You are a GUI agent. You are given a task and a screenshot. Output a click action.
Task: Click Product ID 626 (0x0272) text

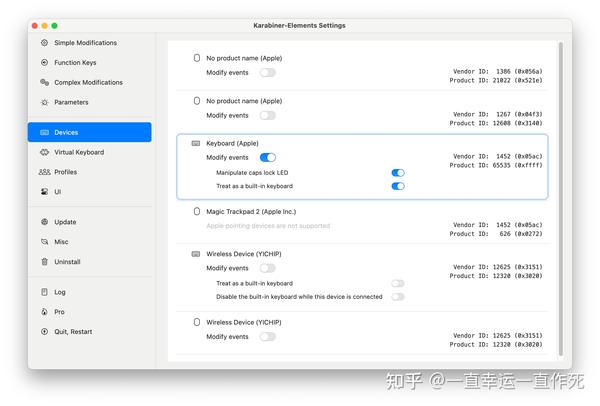(496, 234)
